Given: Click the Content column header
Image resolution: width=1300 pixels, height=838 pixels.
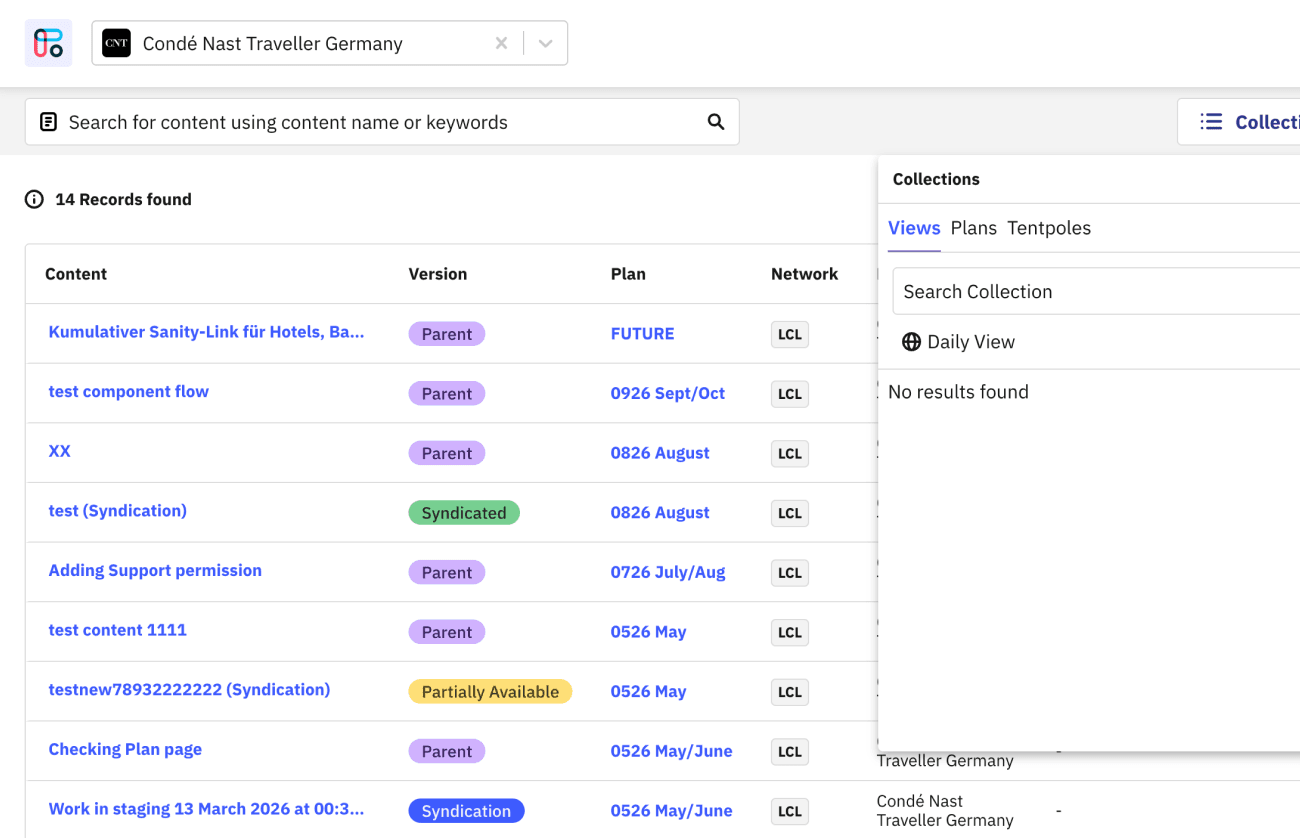Looking at the screenshot, I should point(76,274).
